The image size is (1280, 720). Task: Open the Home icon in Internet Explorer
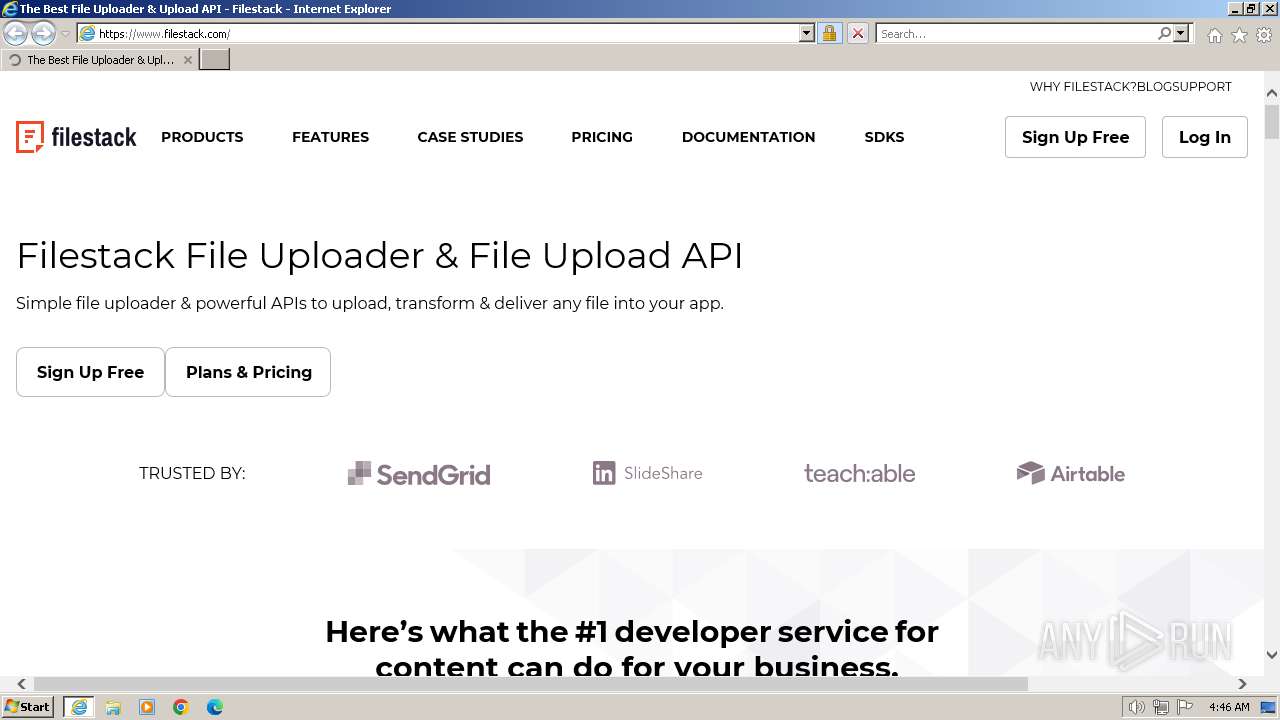tap(1214, 35)
